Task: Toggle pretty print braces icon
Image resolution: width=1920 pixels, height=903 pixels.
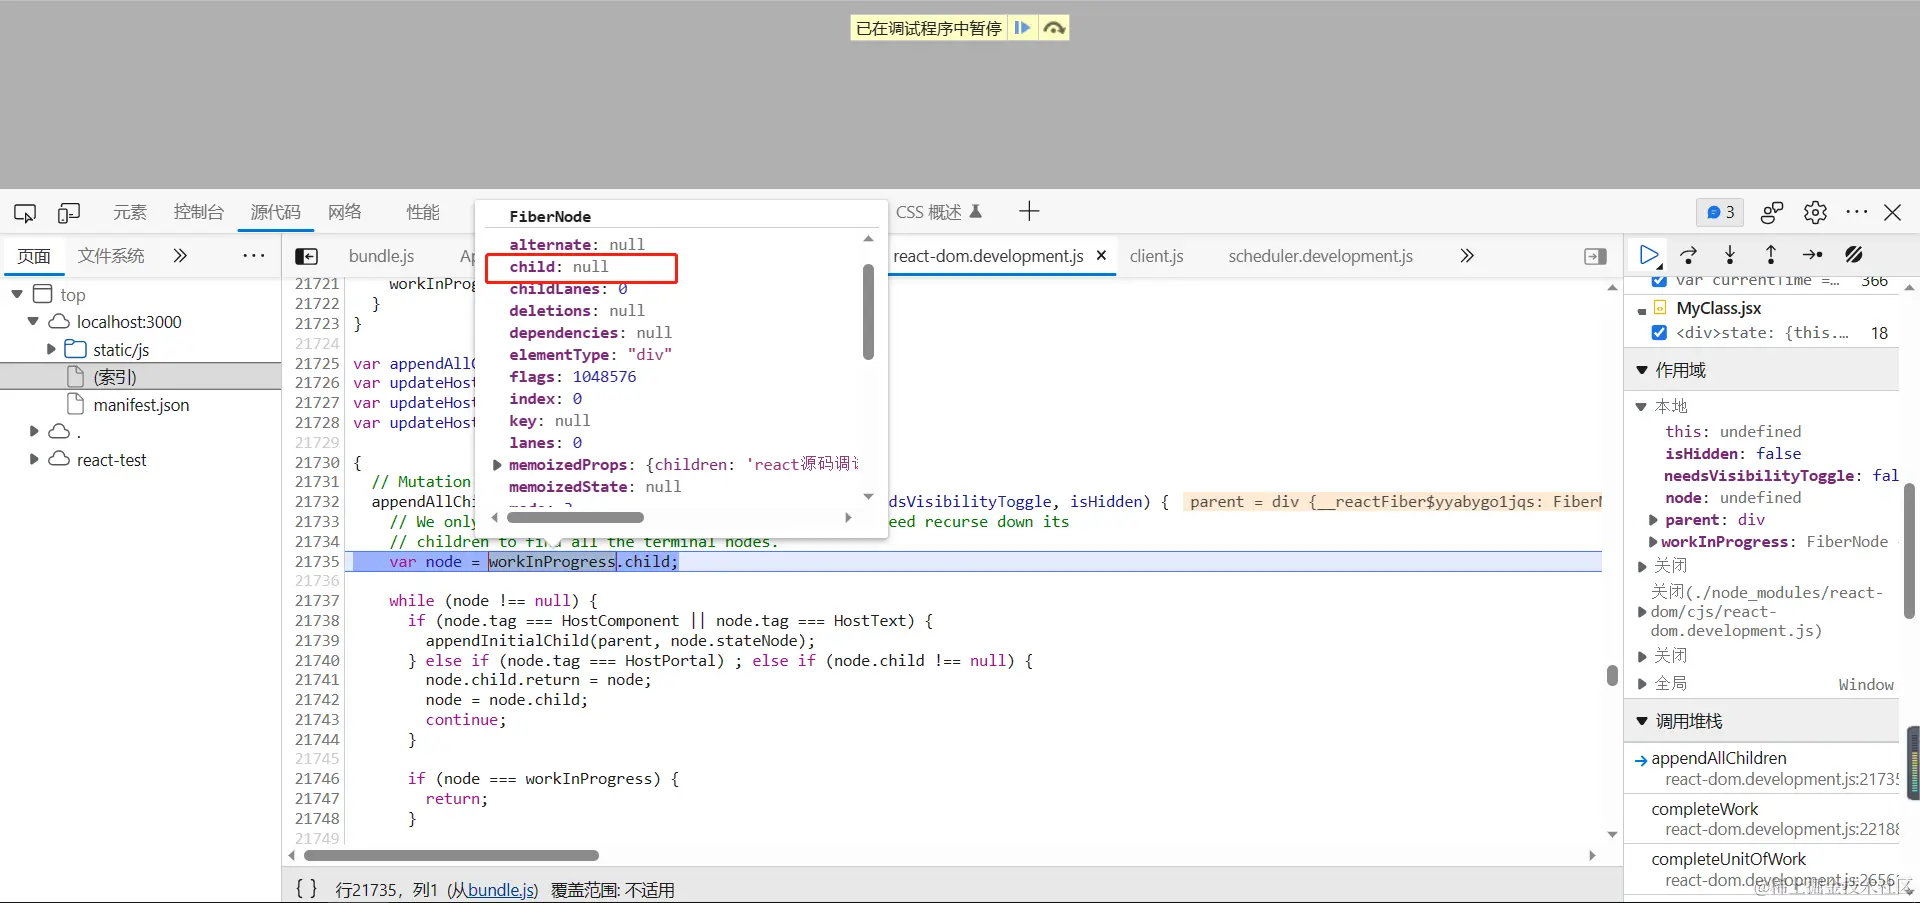Action: point(307,889)
